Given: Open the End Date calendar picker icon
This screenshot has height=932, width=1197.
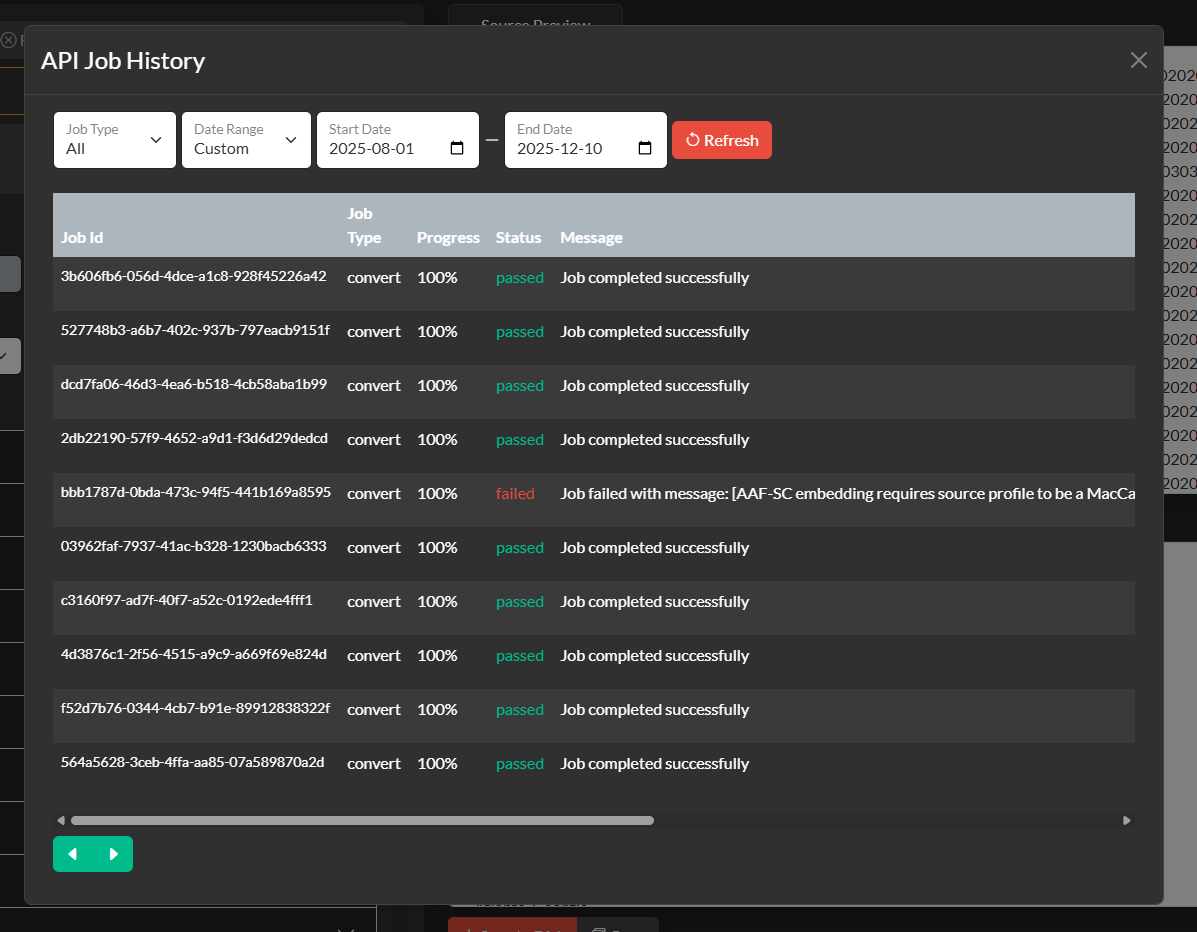Looking at the screenshot, I should click(644, 147).
